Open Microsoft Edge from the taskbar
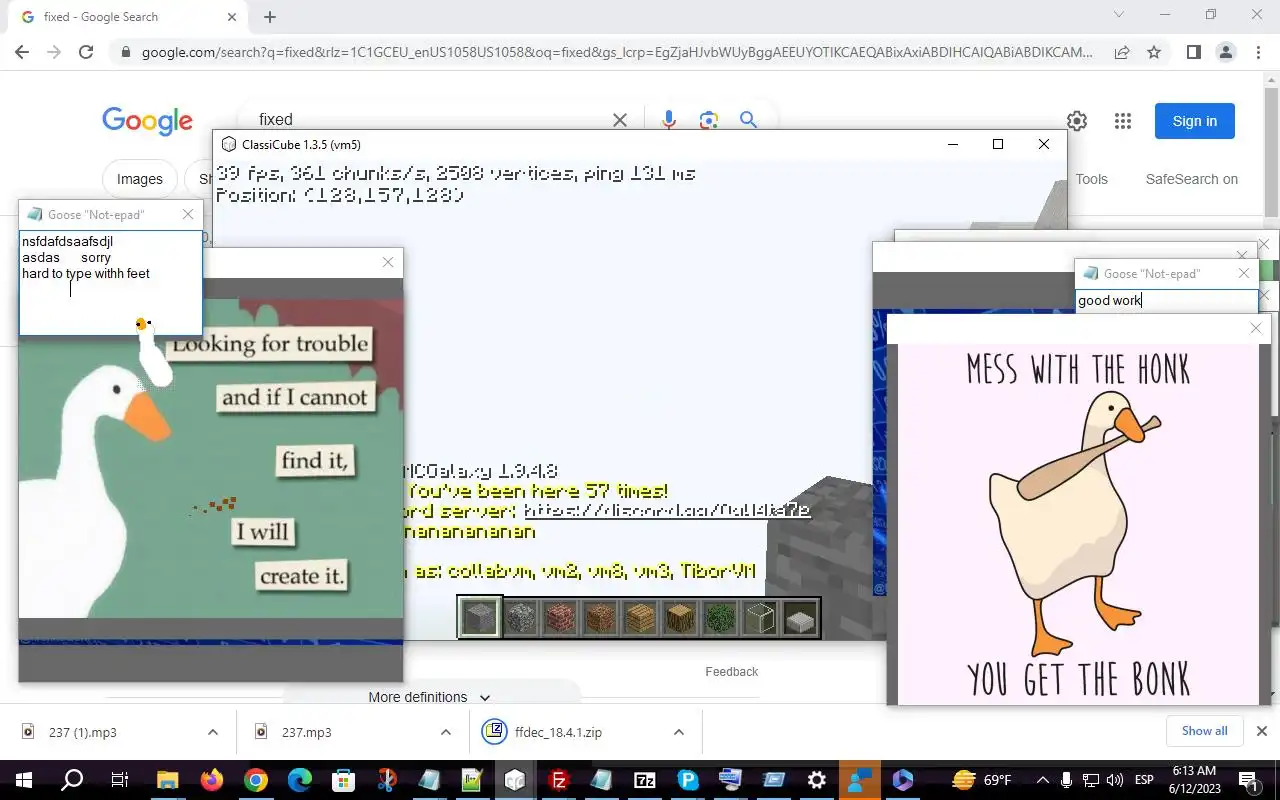The width and height of the screenshot is (1280, 800). [299, 780]
